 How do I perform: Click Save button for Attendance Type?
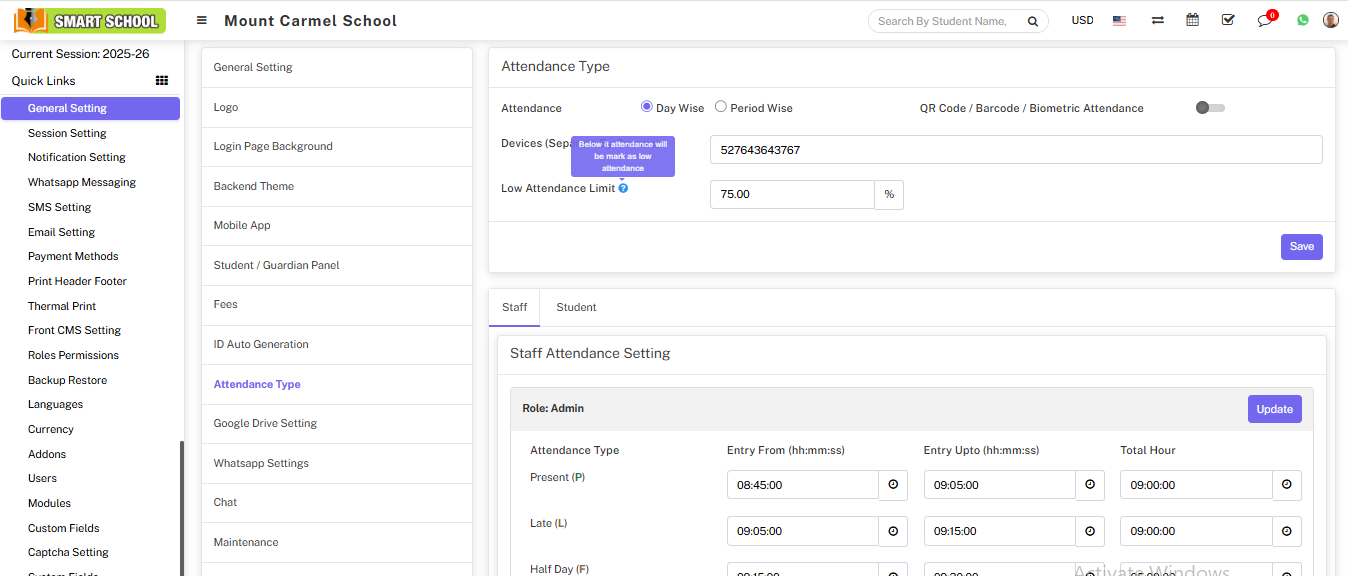pyautogui.click(x=1301, y=247)
